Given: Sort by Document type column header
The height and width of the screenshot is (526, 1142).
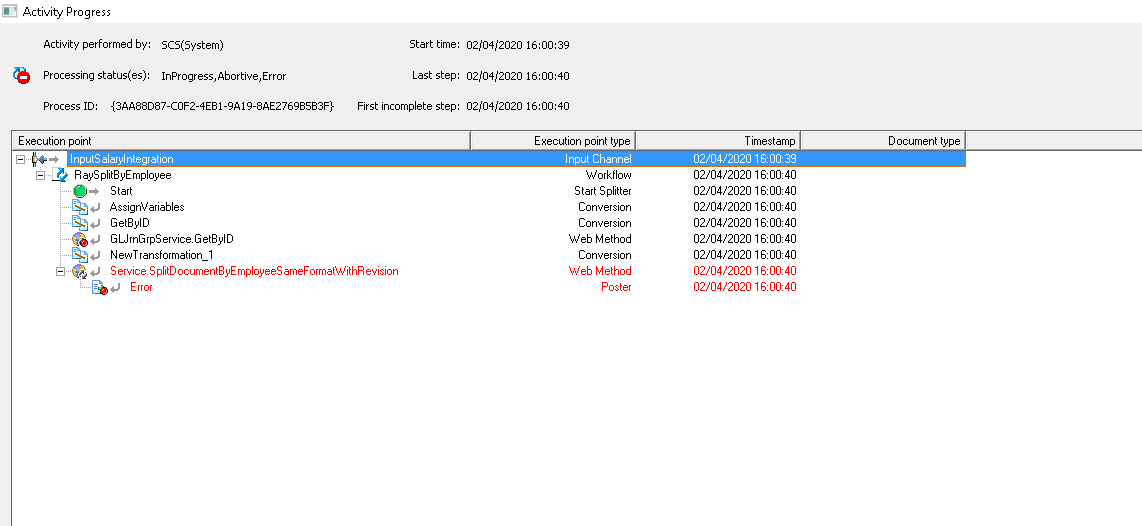Looking at the screenshot, I should 883,141.
